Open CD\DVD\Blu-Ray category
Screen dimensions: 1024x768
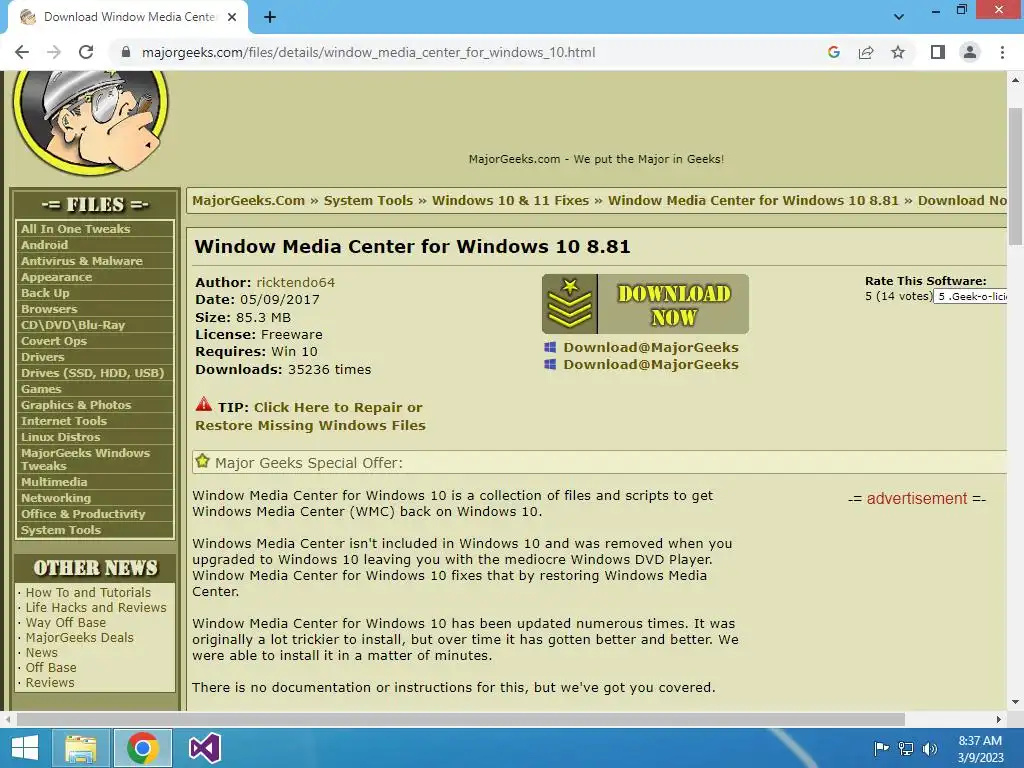pyautogui.click(x=72, y=325)
